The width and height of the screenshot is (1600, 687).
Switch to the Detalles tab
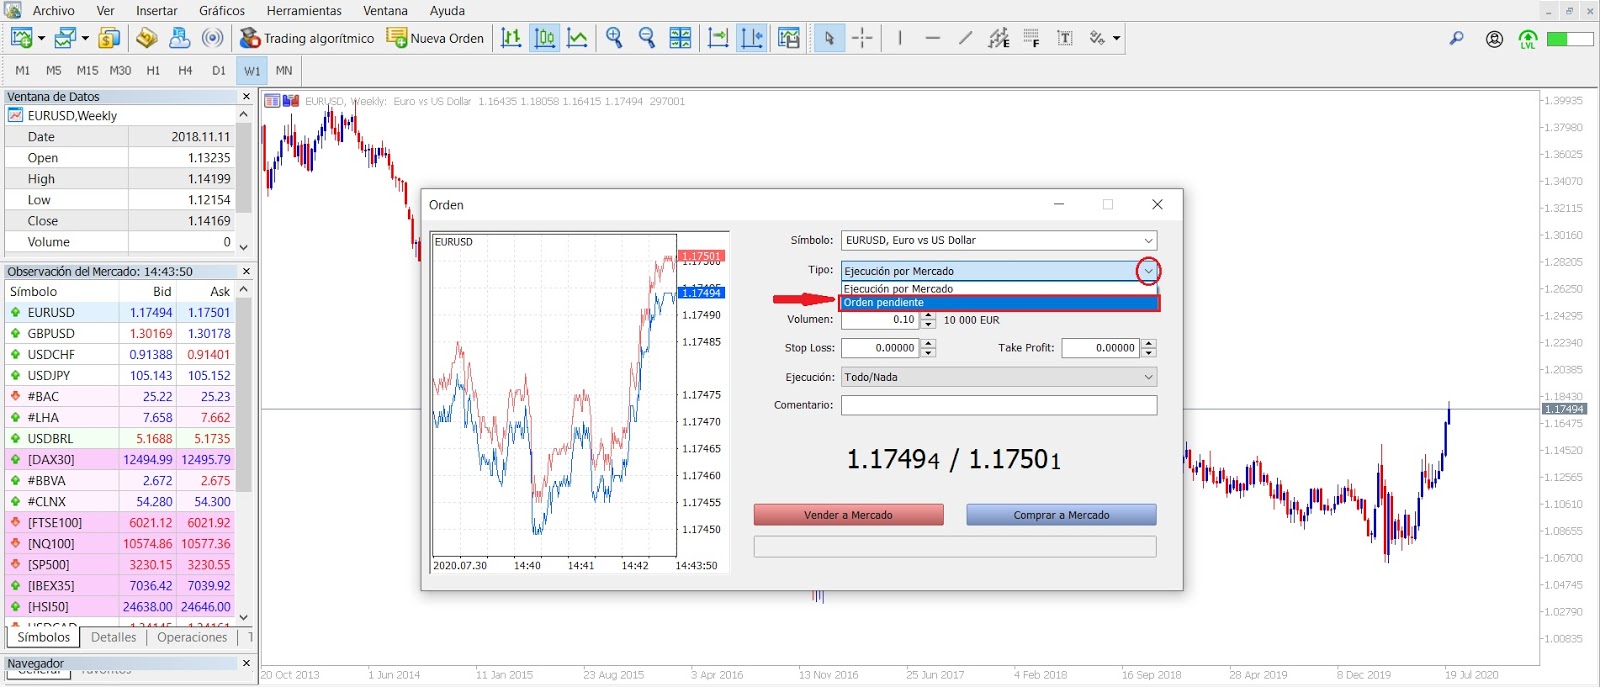pyautogui.click(x=114, y=637)
